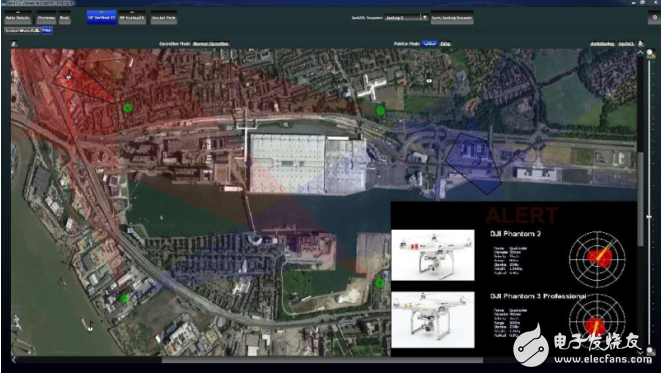This screenshot has height=376, width=661.
Task: Click the red boat marker on the river
Action: (x=90, y=325)
